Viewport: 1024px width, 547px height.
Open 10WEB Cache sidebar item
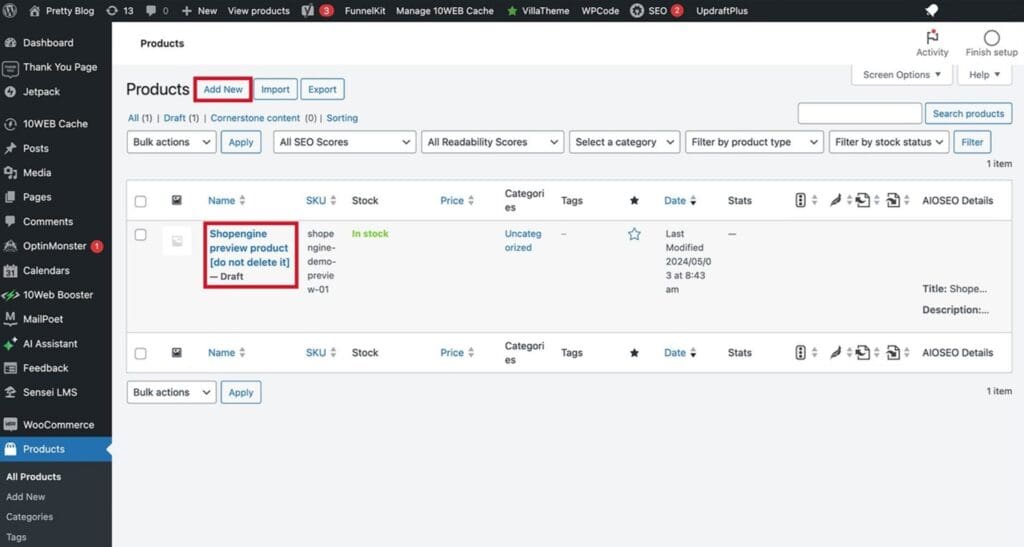(56, 123)
